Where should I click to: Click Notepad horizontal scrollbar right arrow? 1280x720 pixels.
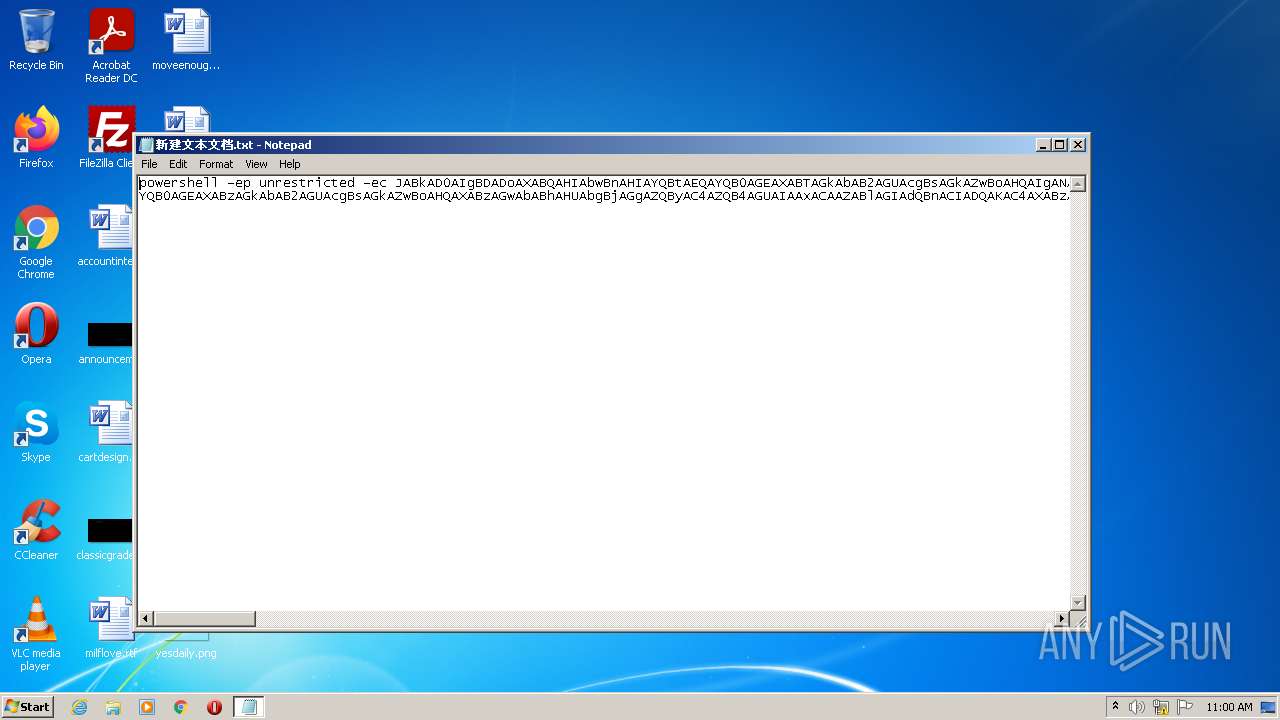1062,619
